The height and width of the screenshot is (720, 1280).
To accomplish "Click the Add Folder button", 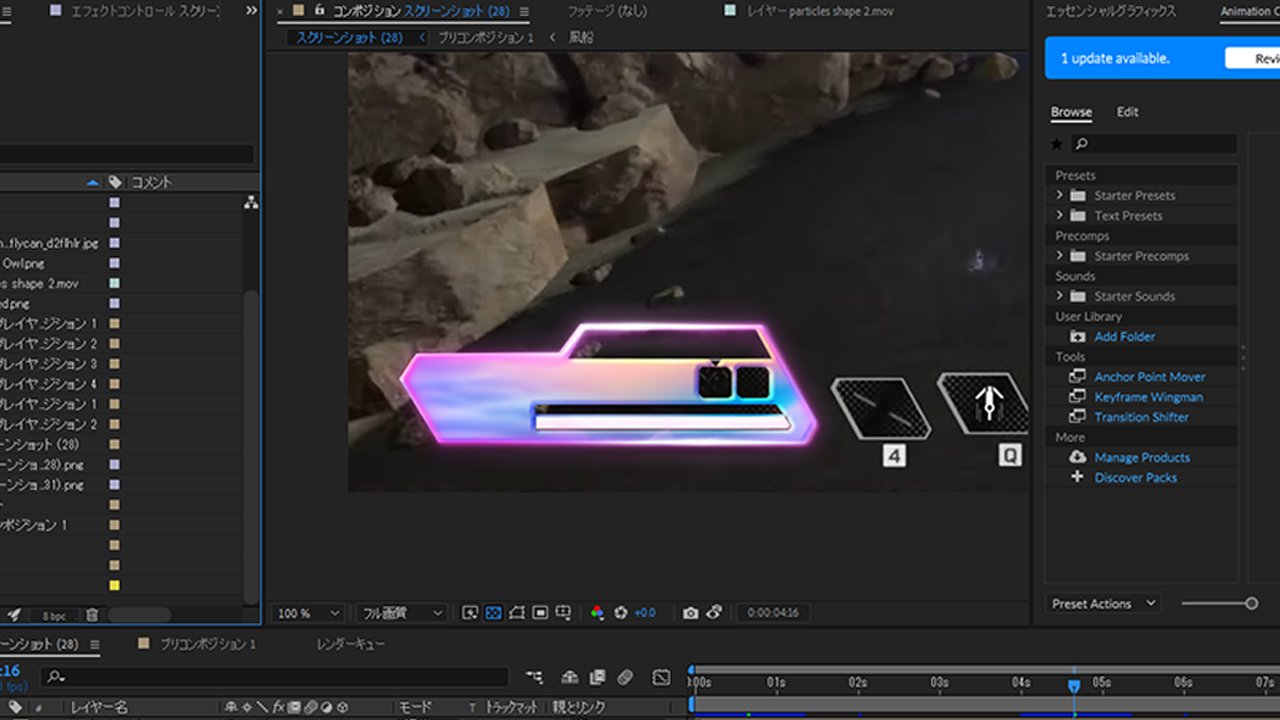I will [1124, 337].
